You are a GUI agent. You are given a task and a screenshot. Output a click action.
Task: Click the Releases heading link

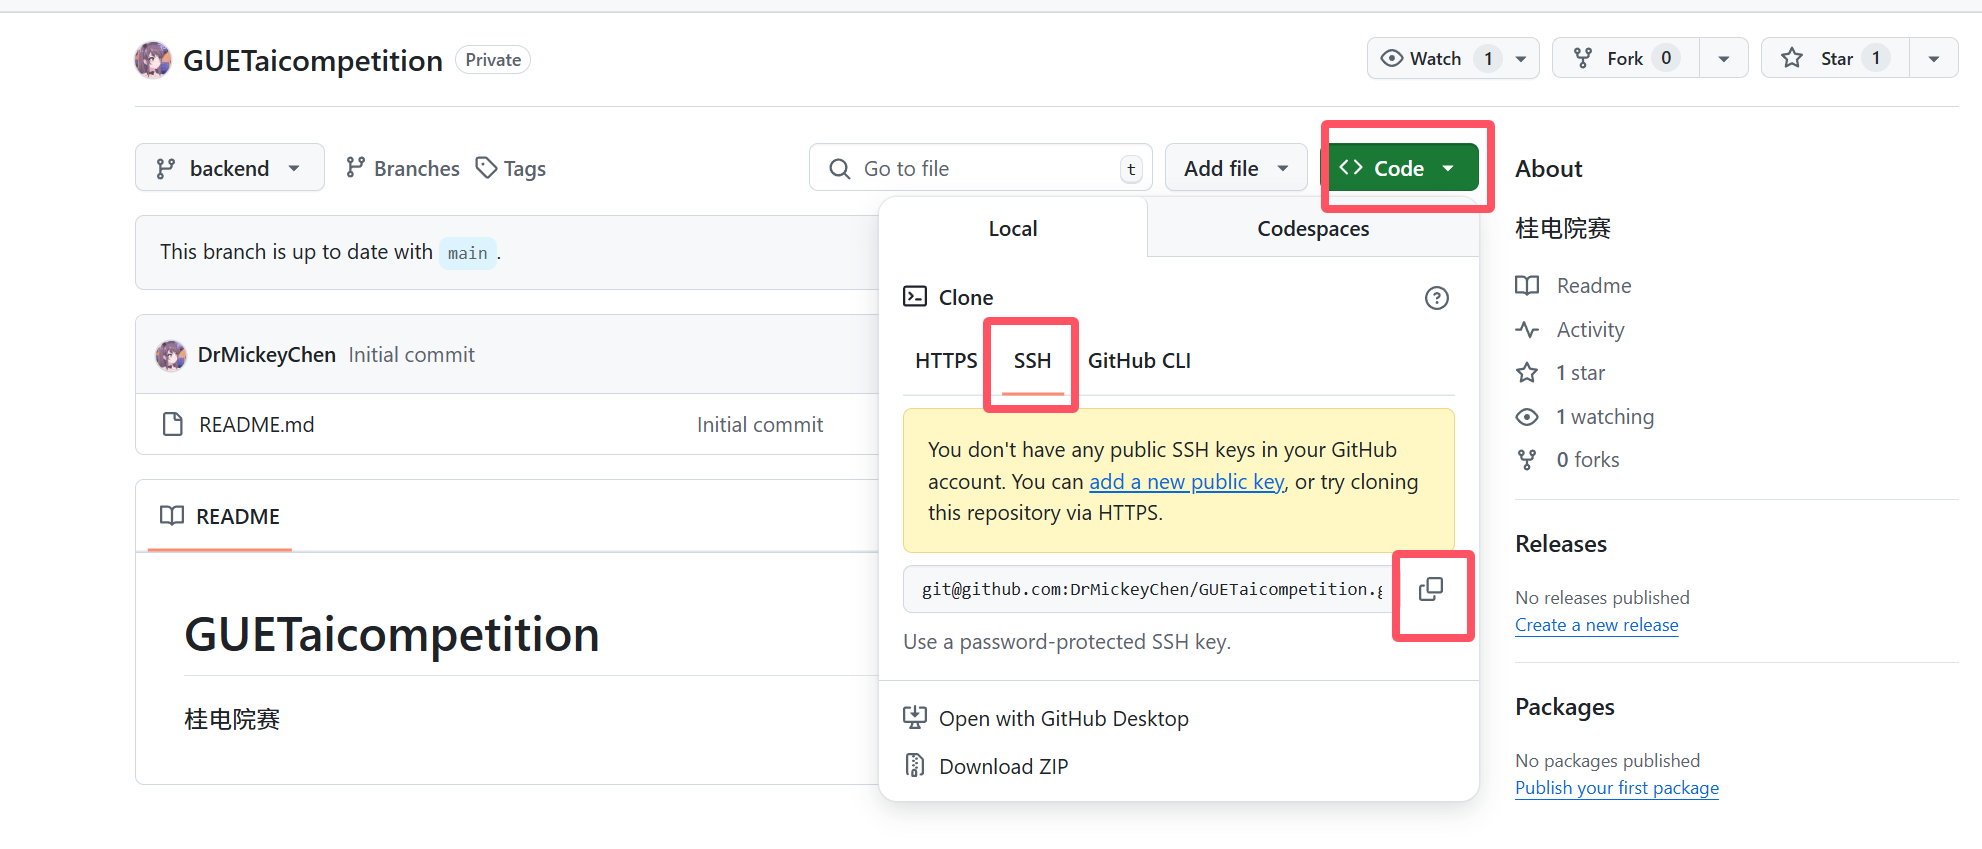tap(1561, 544)
